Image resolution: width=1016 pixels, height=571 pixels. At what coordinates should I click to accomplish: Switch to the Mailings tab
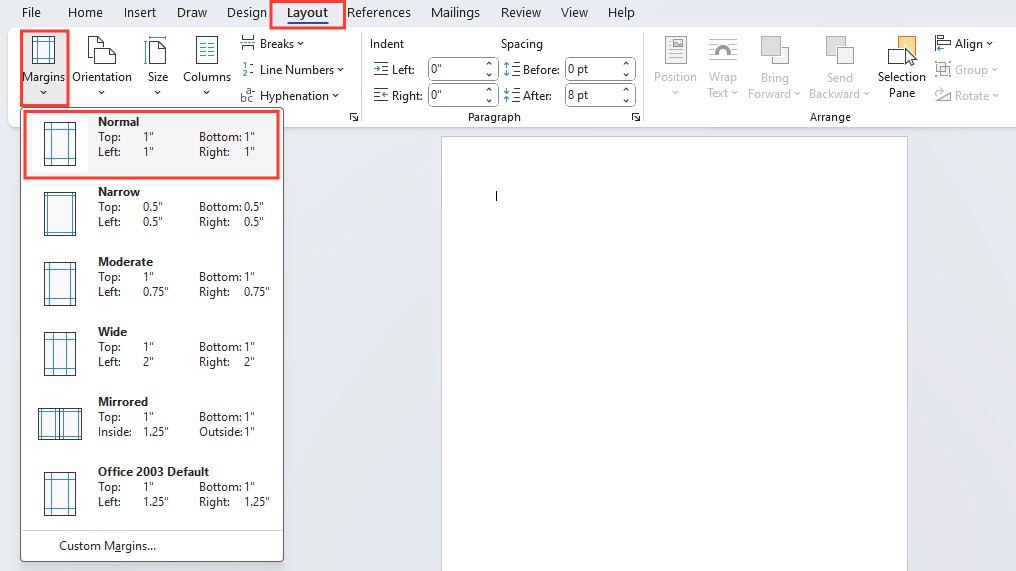[x=456, y=12]
